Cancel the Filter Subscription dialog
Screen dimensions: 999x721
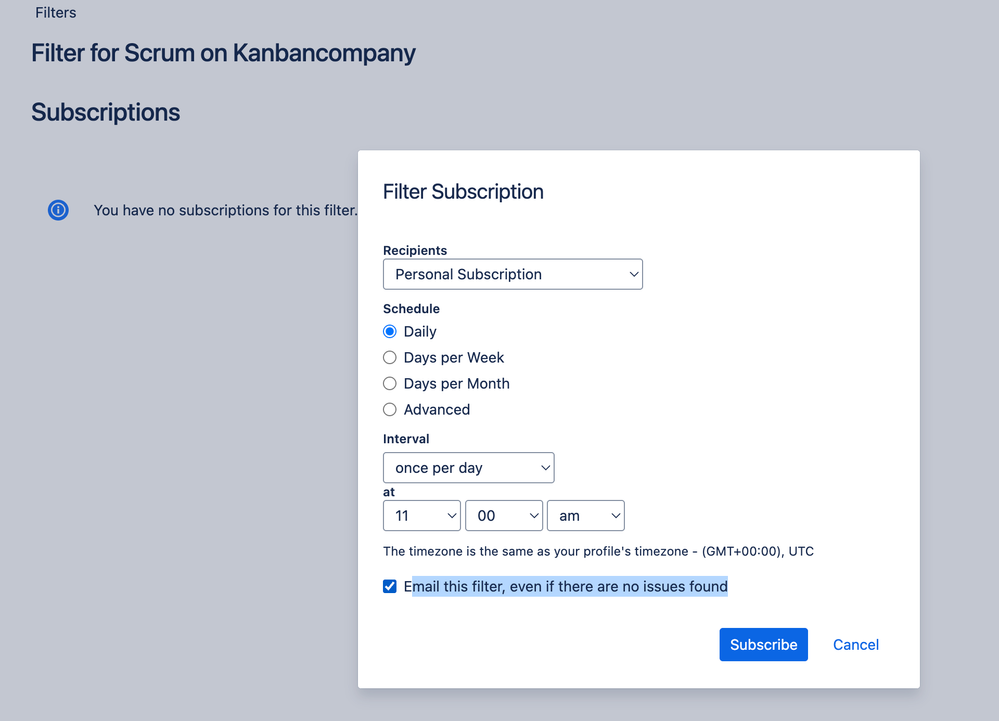click(856, 645)
